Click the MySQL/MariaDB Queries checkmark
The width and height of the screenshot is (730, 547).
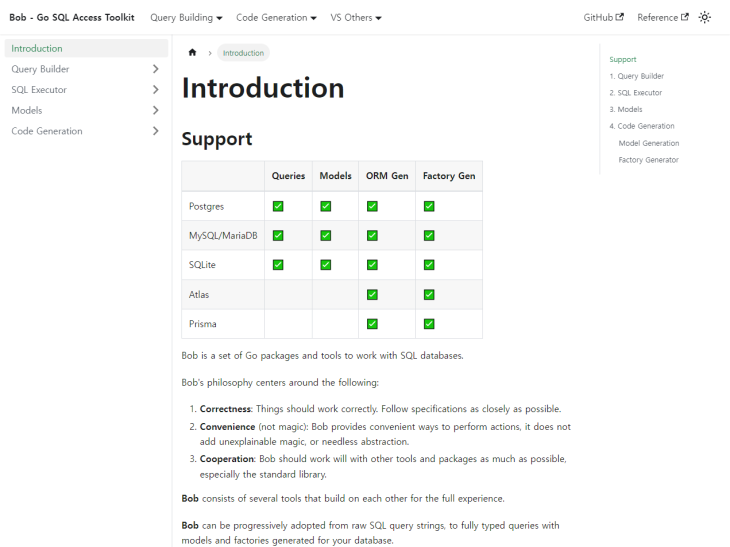(278, 236)
